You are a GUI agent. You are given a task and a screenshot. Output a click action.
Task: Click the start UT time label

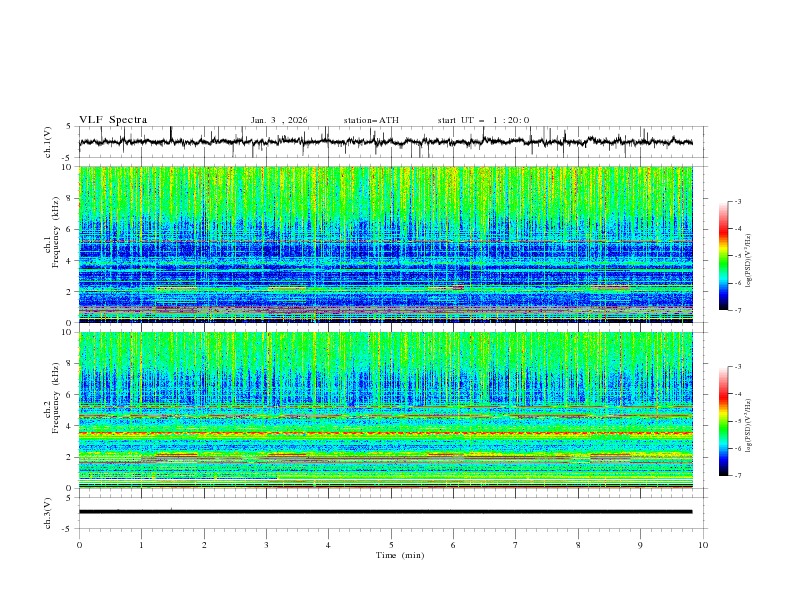(x=483, y=120)
